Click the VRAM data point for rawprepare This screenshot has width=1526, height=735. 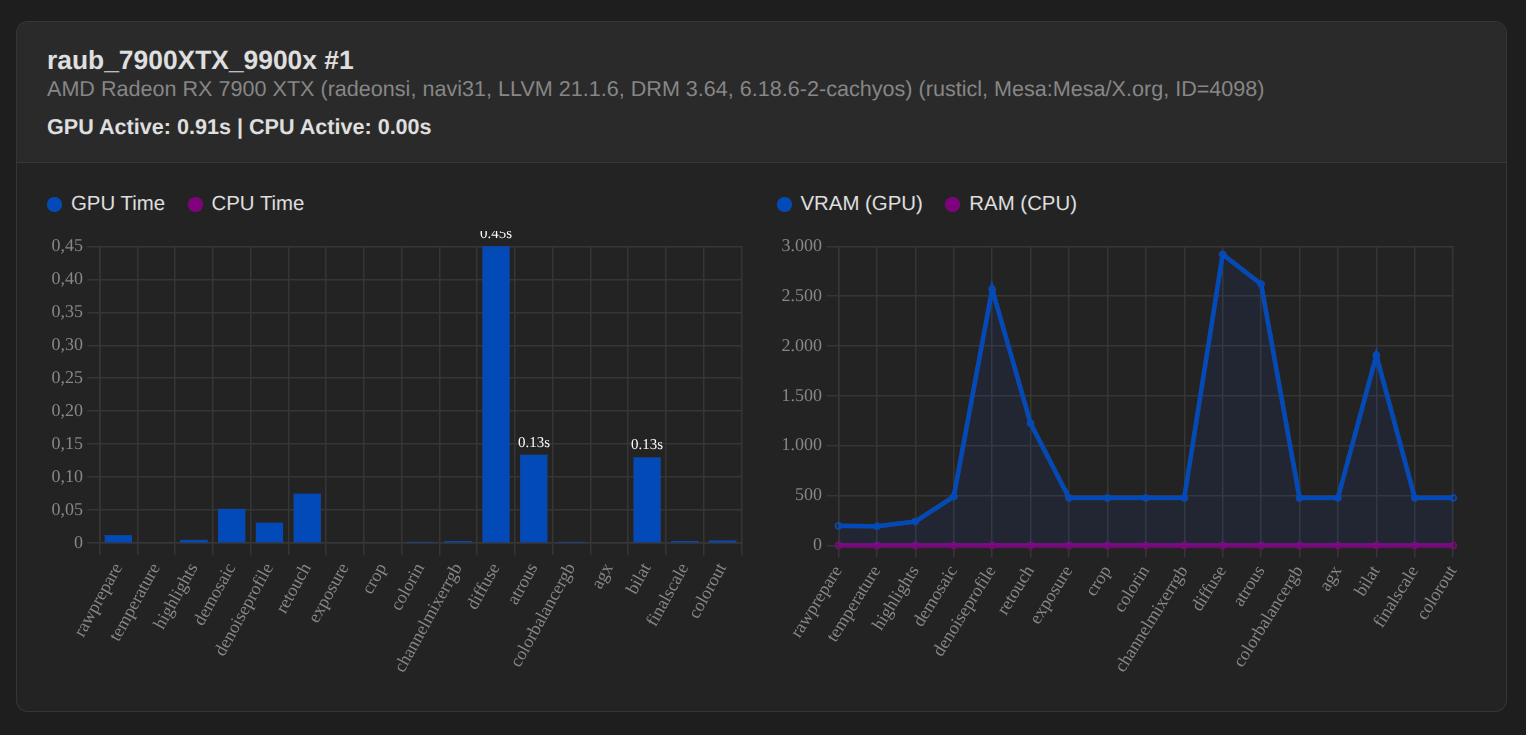pyautogui.click(x=839, y=525)
